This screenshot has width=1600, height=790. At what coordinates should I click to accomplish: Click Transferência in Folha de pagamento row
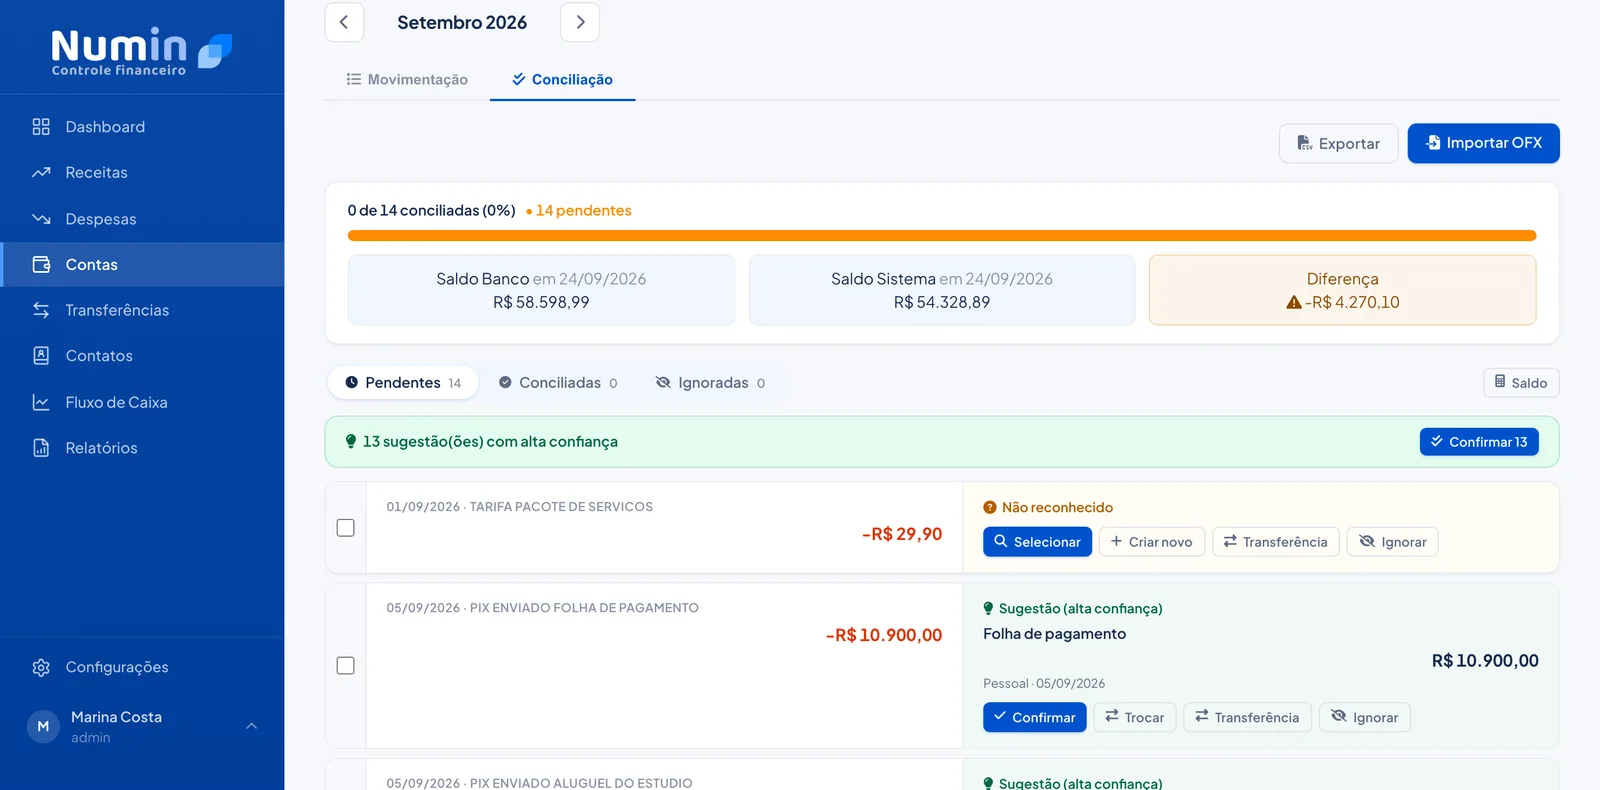[1248, 718]
